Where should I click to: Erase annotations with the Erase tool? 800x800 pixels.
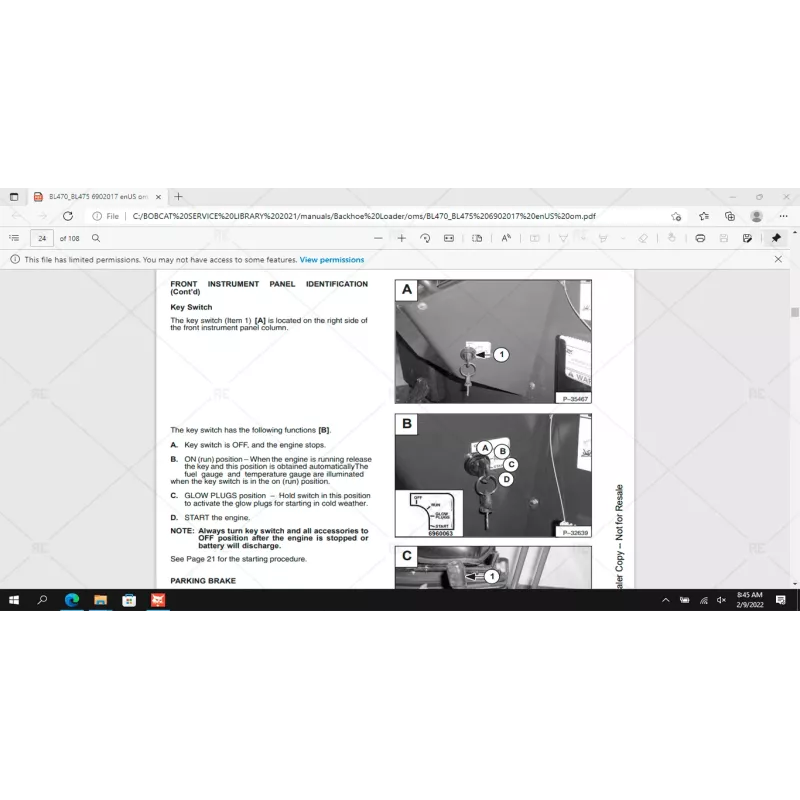(644, 238)
